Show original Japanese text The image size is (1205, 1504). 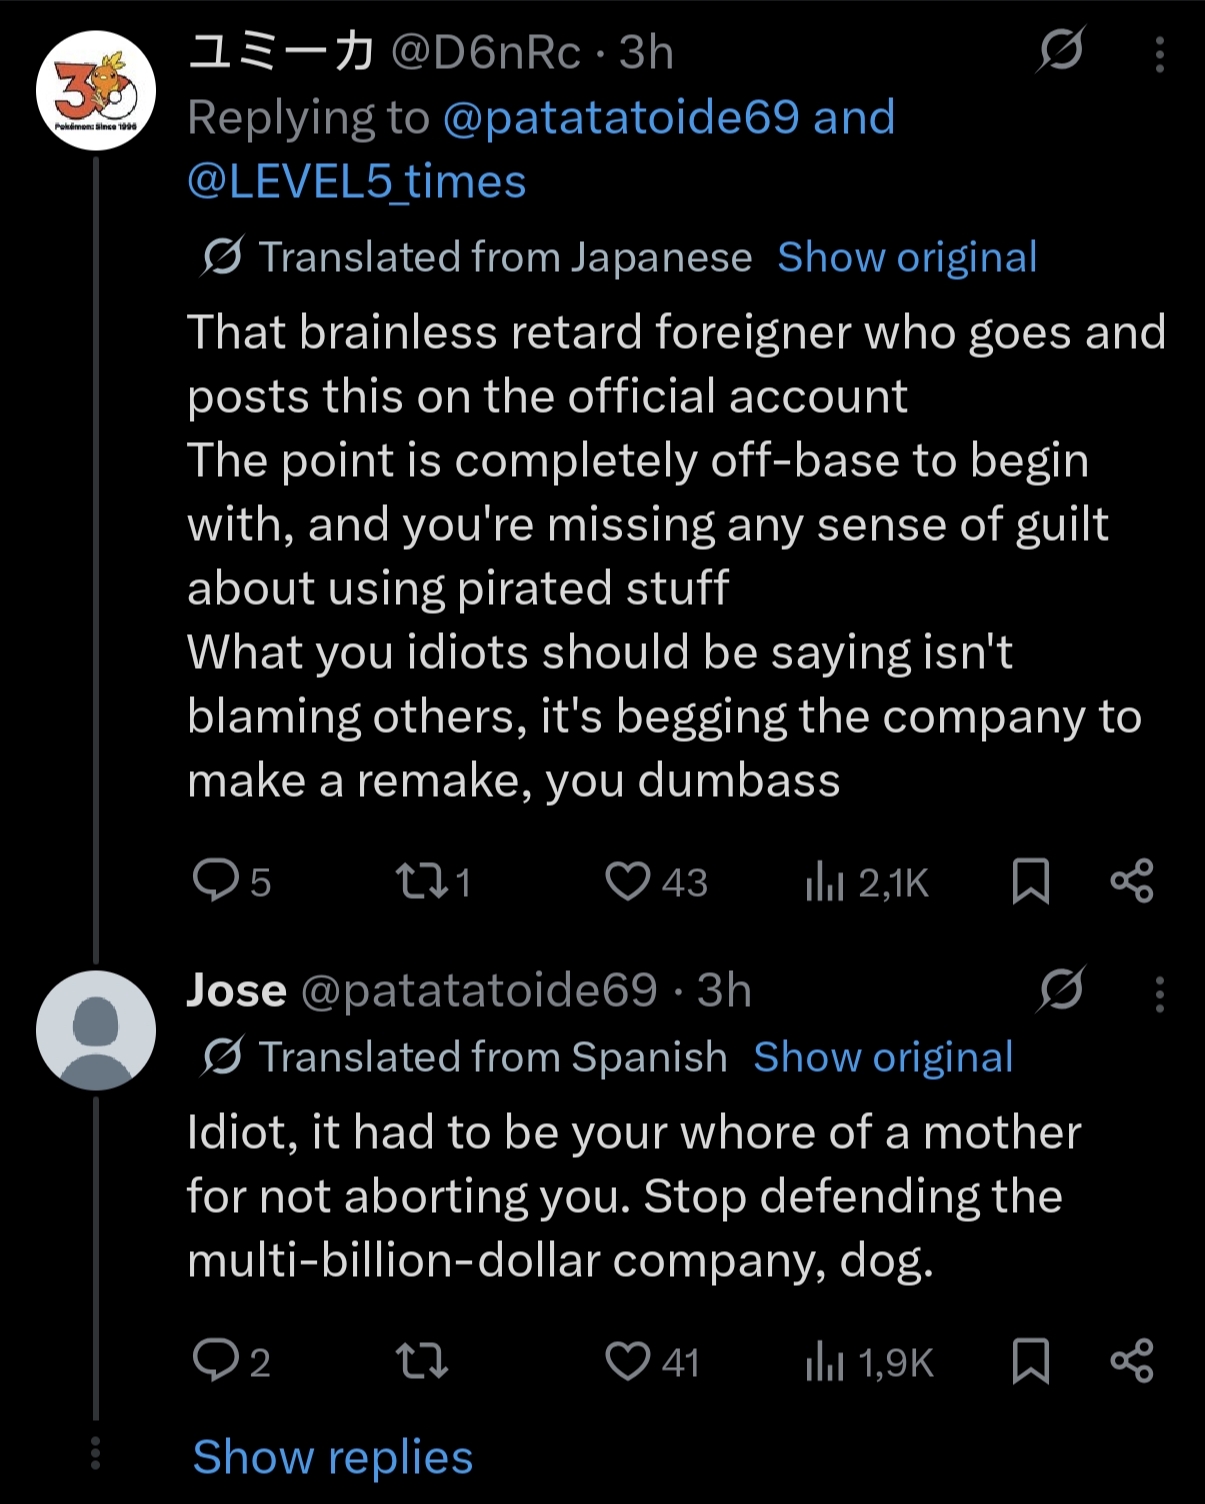(x=907, y=257)
